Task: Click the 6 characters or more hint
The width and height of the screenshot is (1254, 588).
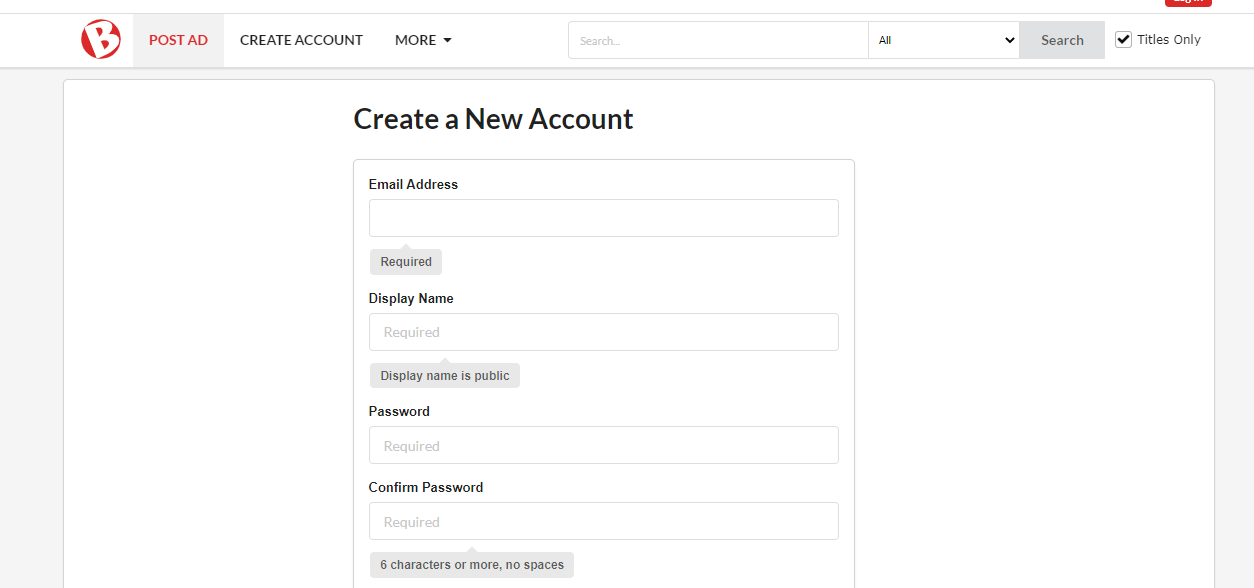Action: pos(471,564)
